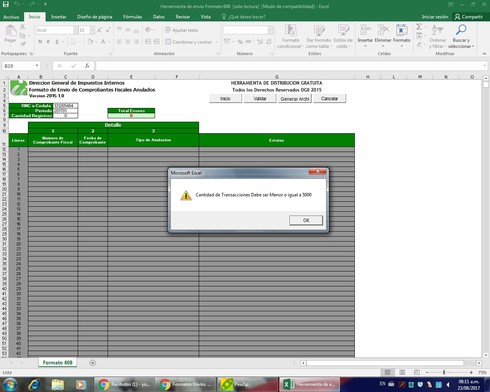Click the ¿Qué desea hacer? search box
This screenshot has width=490, height=392.
[x=244, y=17]
